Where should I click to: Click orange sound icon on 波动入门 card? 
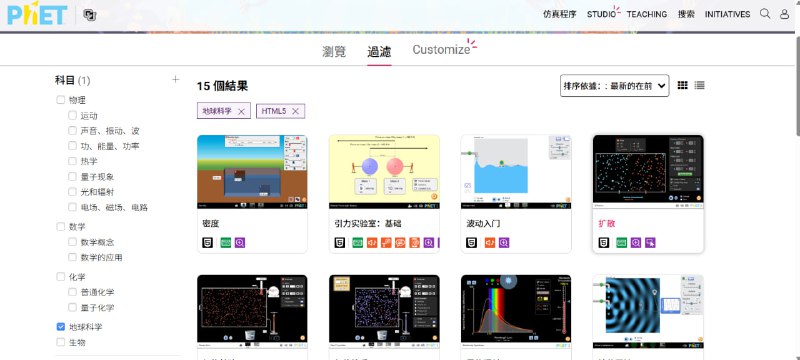coord(490,243)
